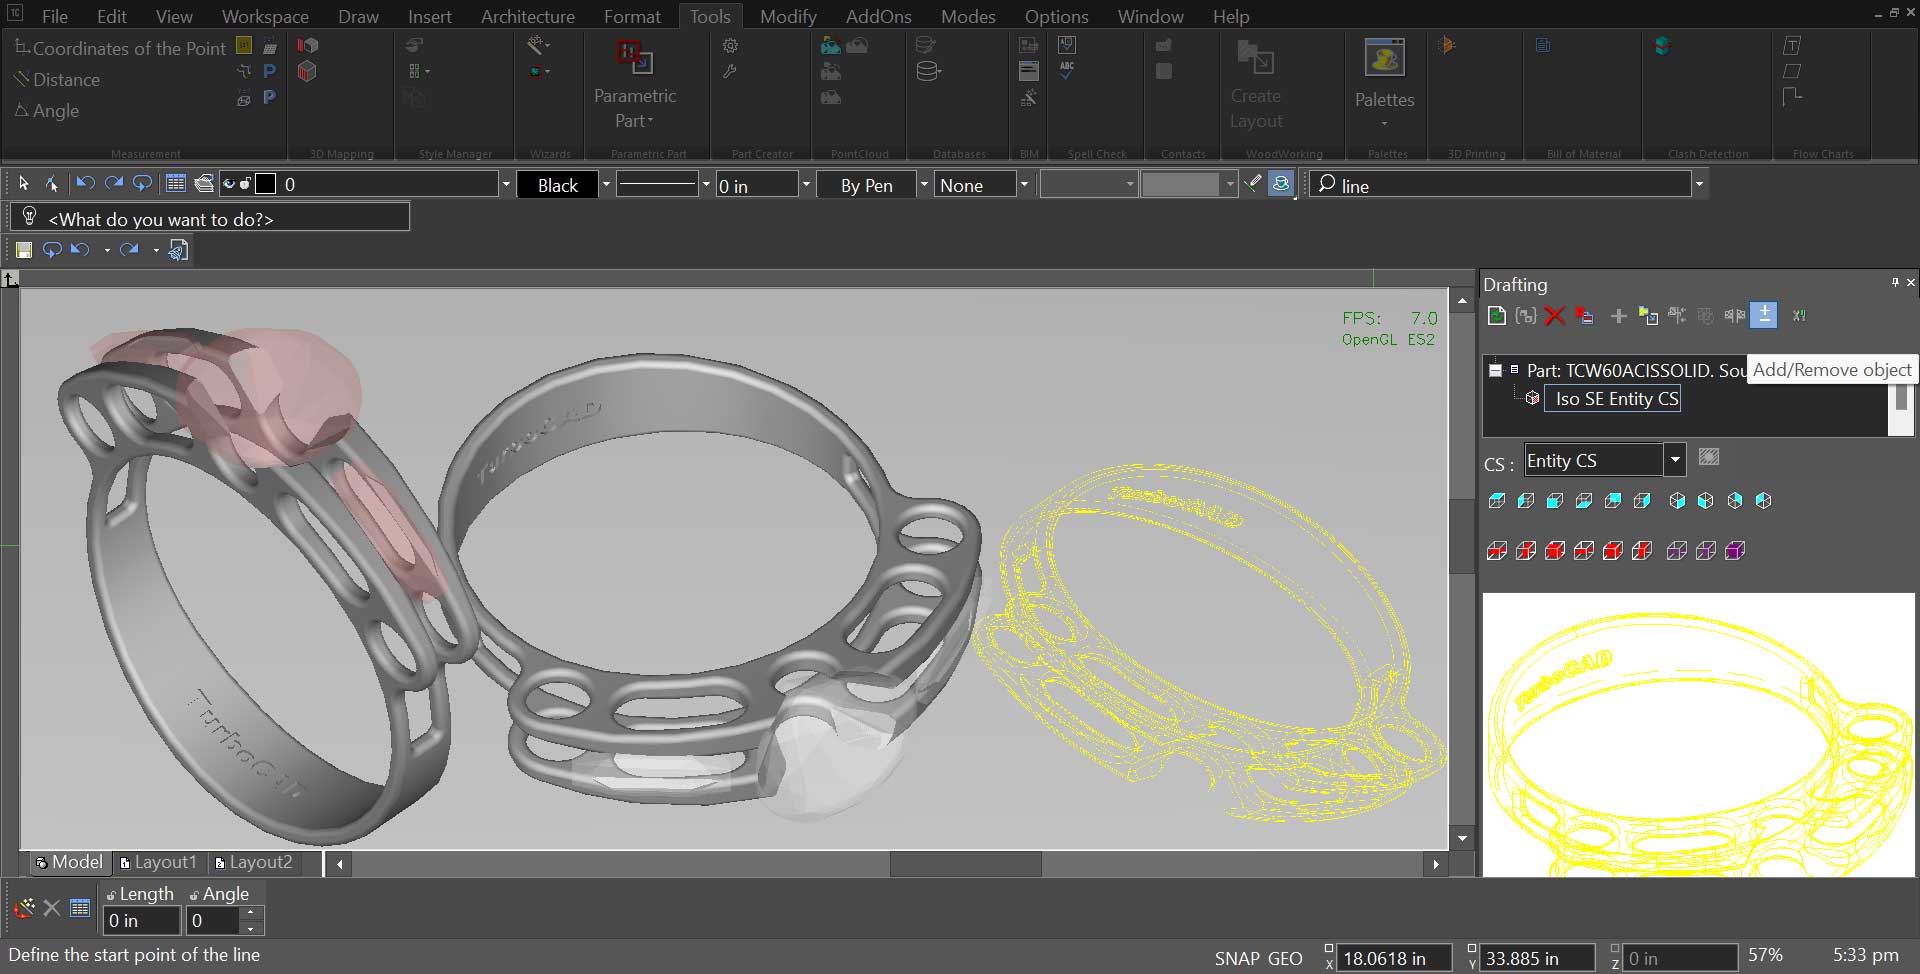Viewport: 1920px width, 974px height.
Task: Select the last cyan isometric cube icon
Action: [1764, 500]
